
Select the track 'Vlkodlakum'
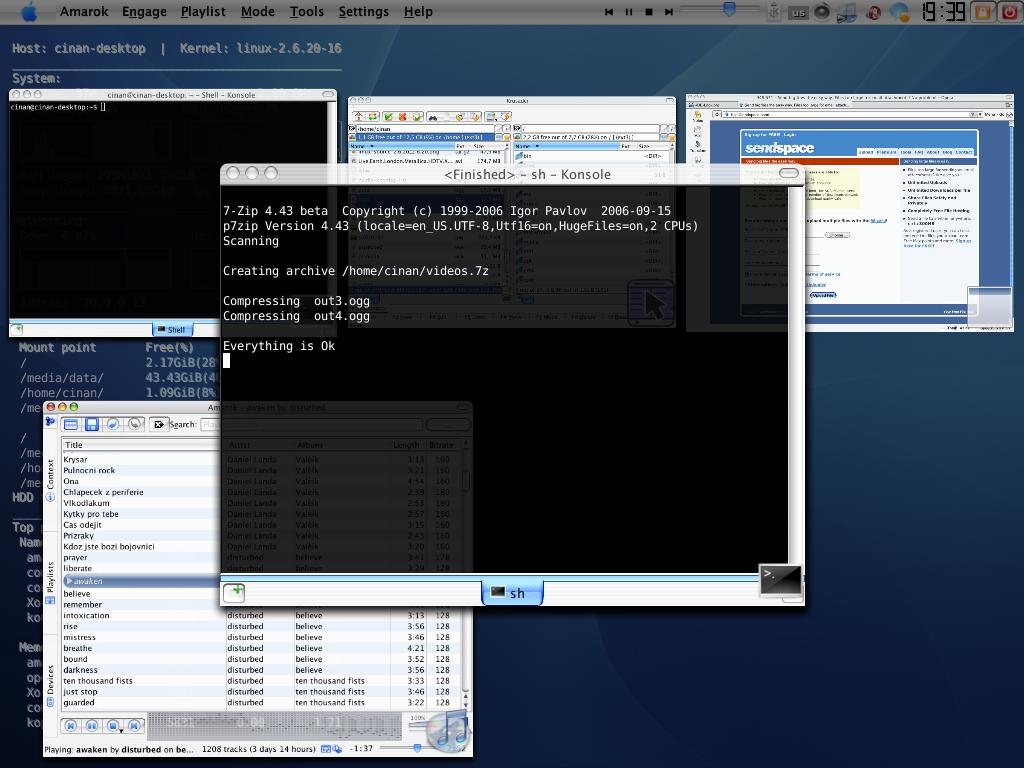86,503
